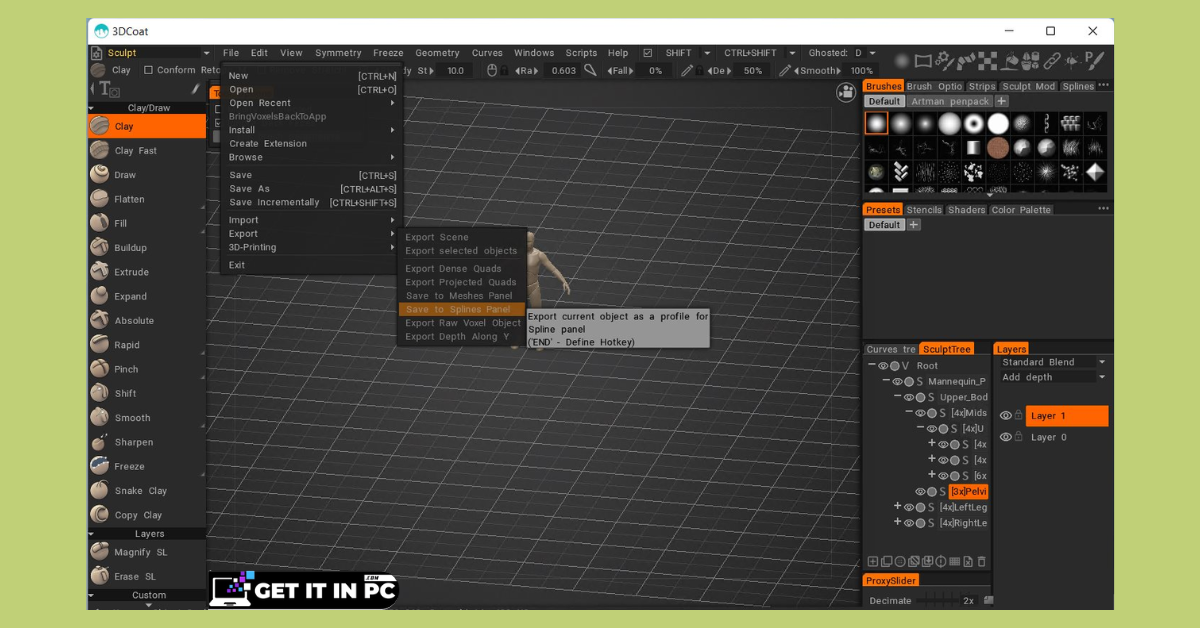Hide Layer 1 with its eye icon
1200x628 pixels.
(x=1006, y=416)
